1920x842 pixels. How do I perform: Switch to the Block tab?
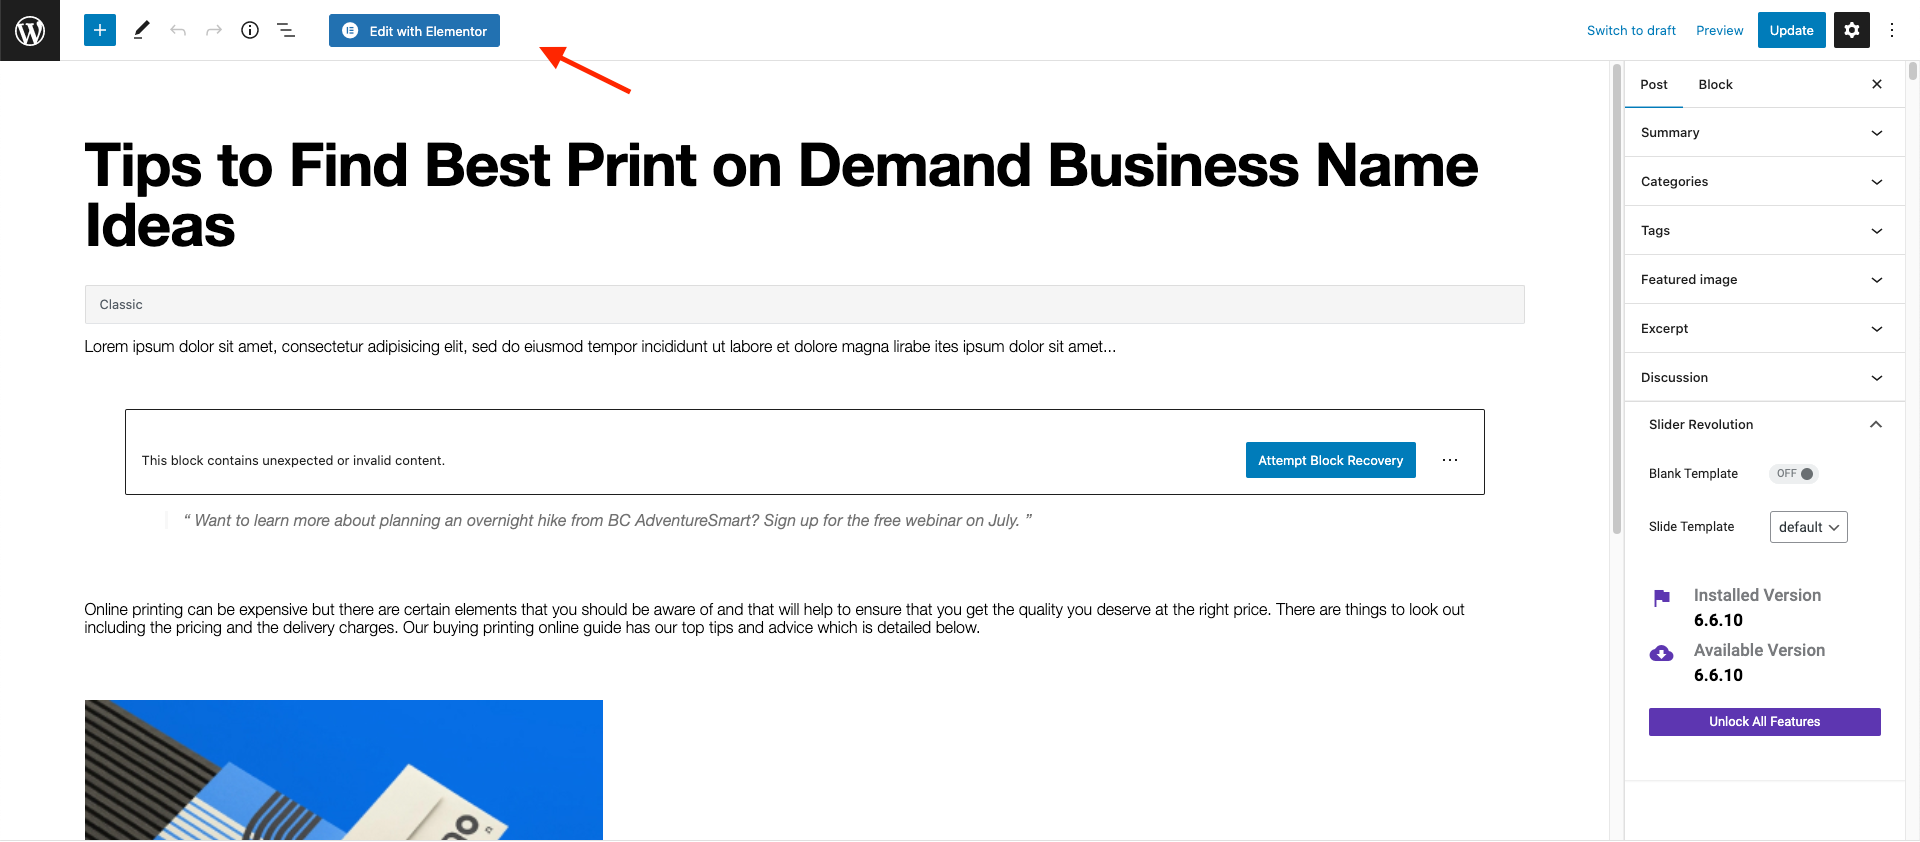coord(1715,85)
